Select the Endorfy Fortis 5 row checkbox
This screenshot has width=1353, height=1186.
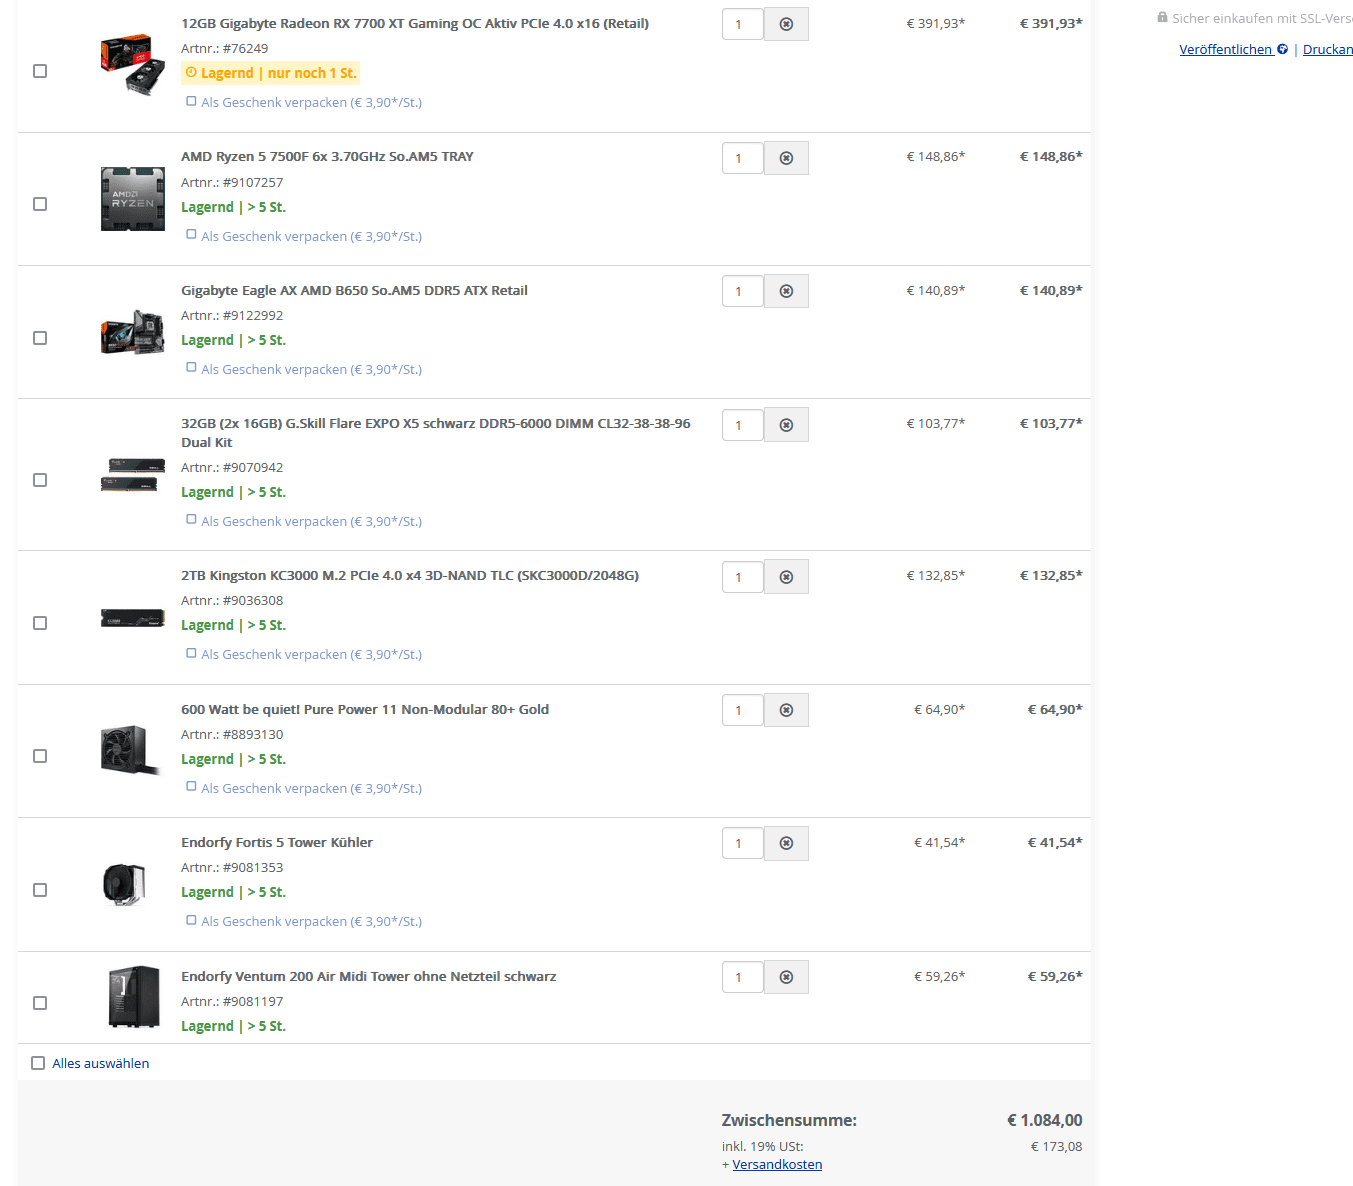tap(40, 890)
